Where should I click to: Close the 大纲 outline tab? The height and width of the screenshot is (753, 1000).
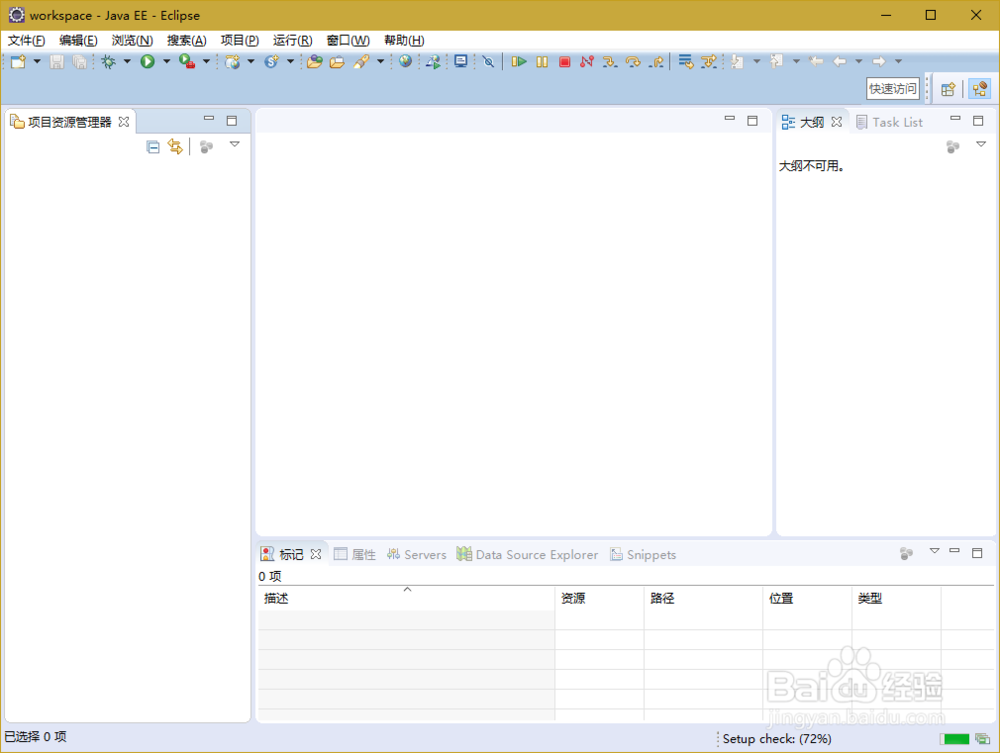click(x=837, y=122)
